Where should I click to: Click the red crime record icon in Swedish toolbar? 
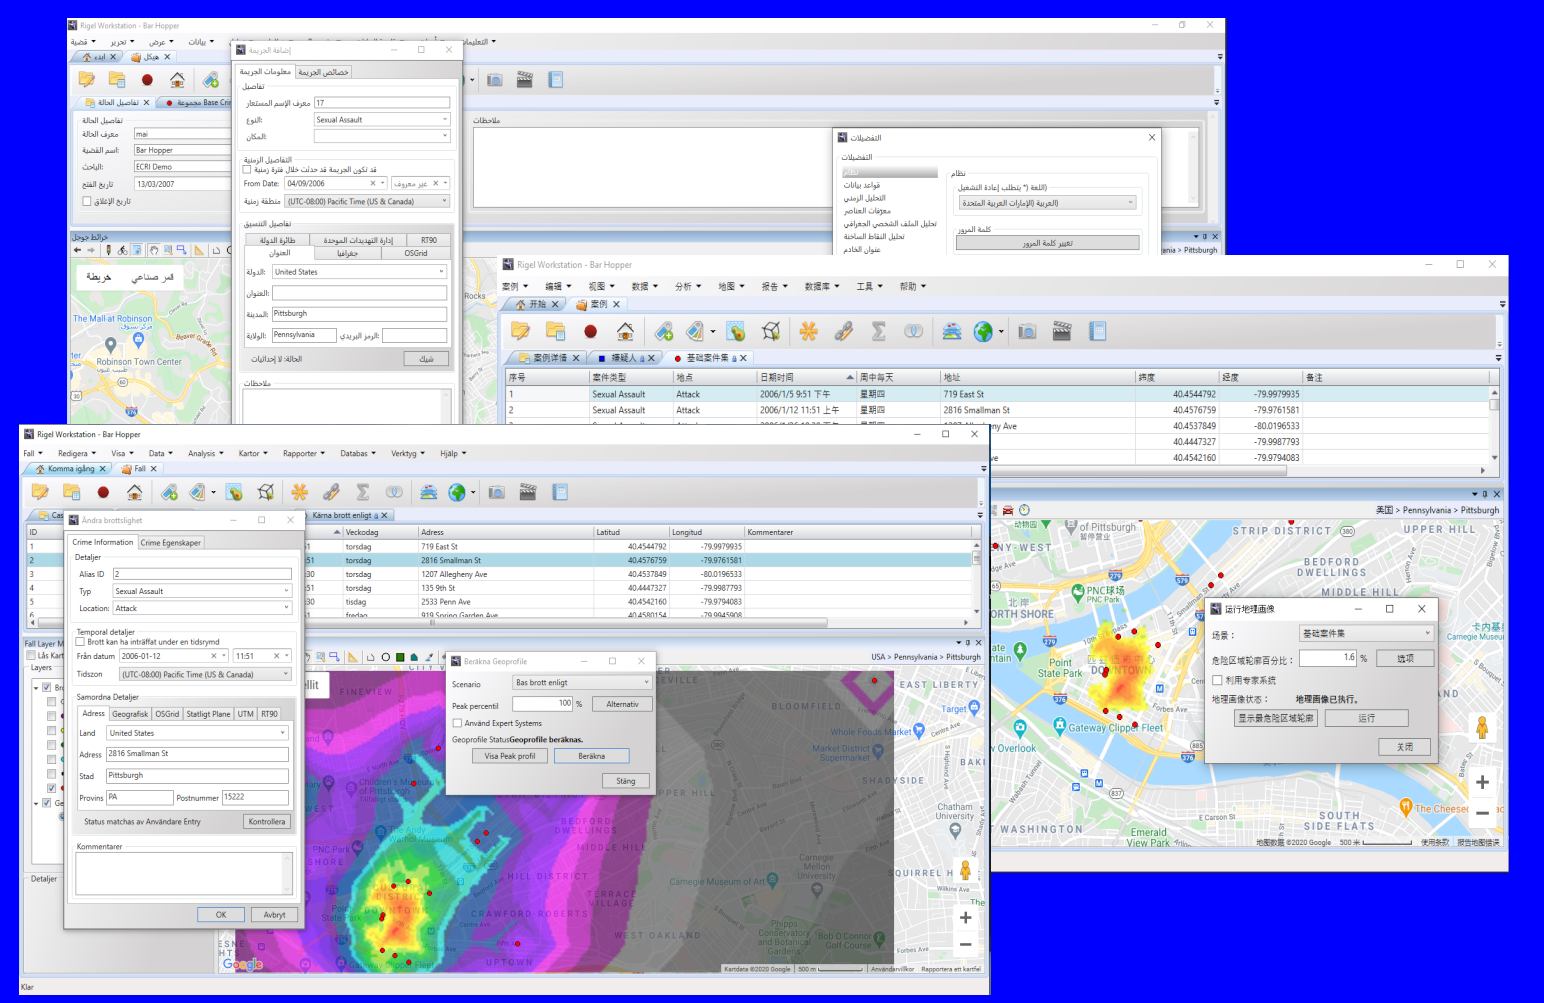pos(103,492)
